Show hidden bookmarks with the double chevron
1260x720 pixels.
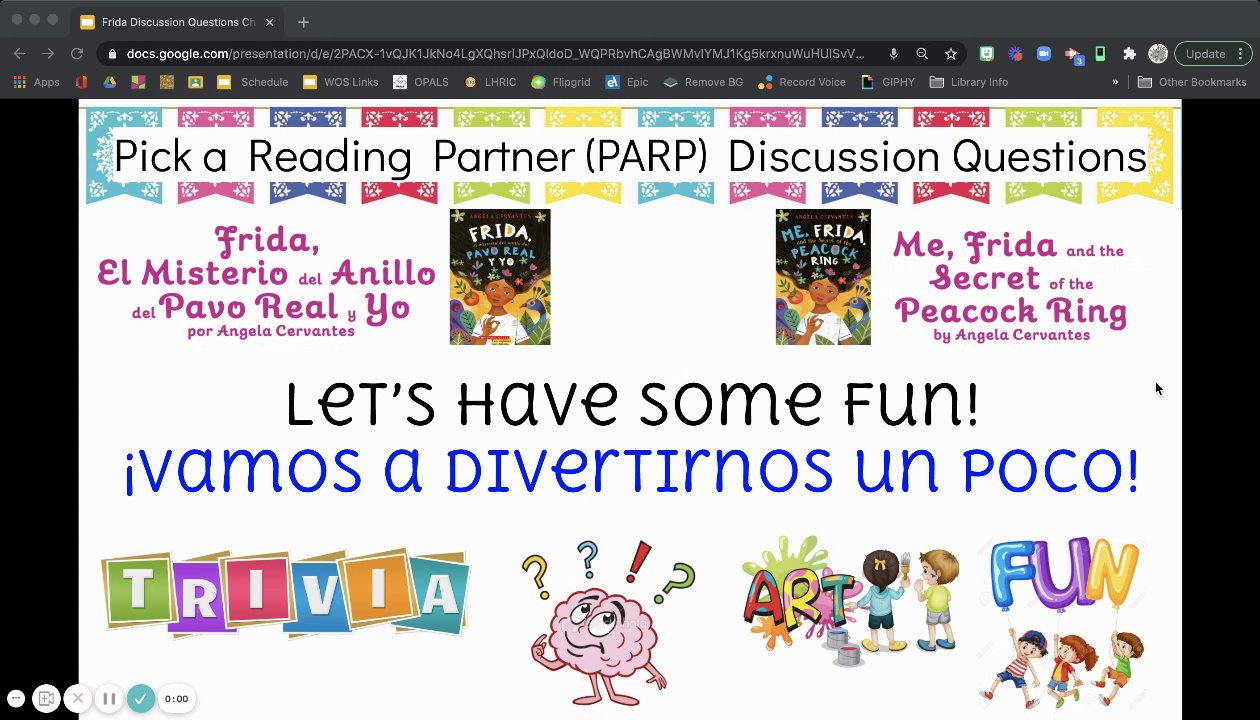click(1115, 82)
